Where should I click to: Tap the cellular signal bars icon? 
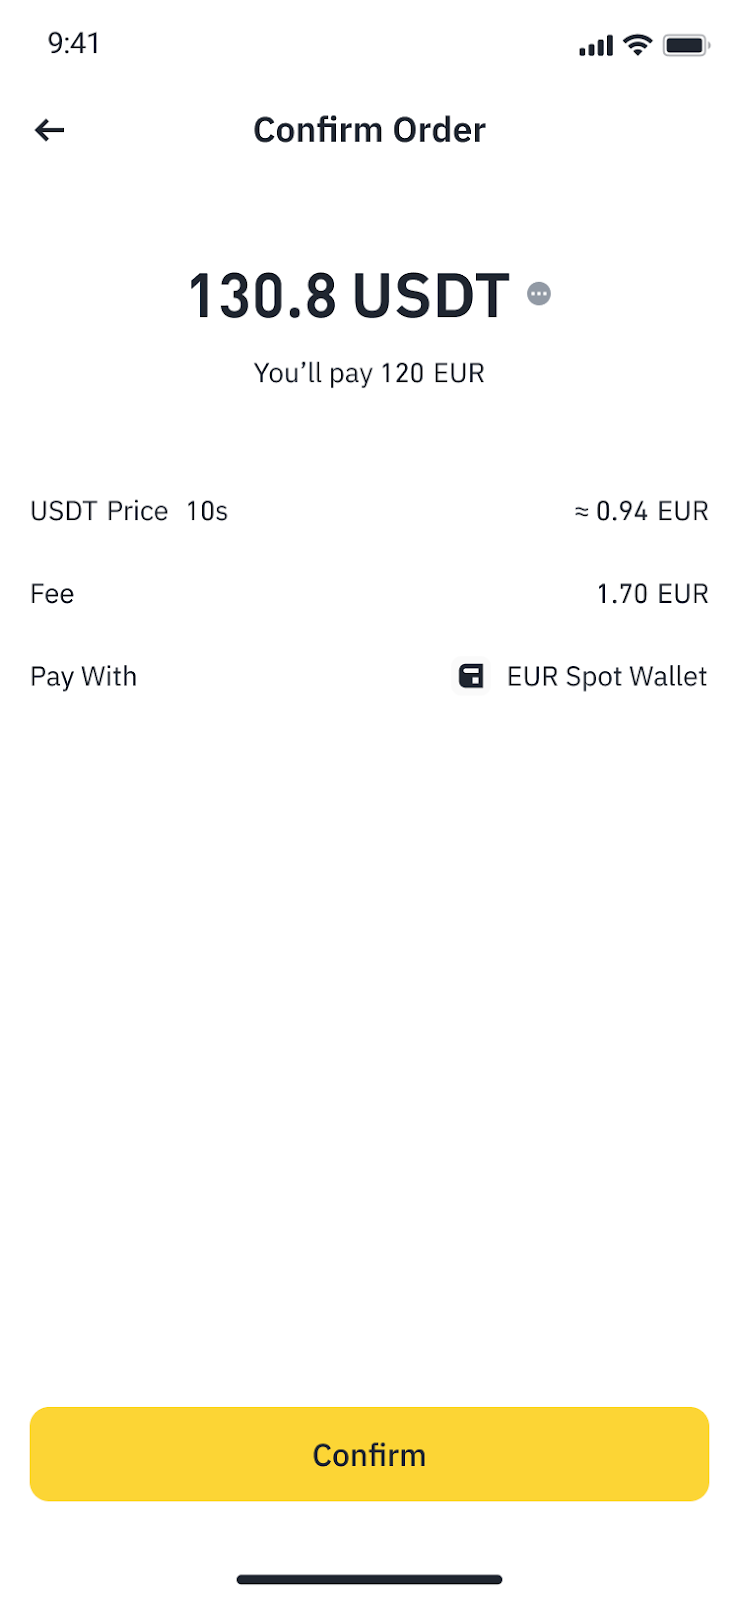tap(596, 46)
